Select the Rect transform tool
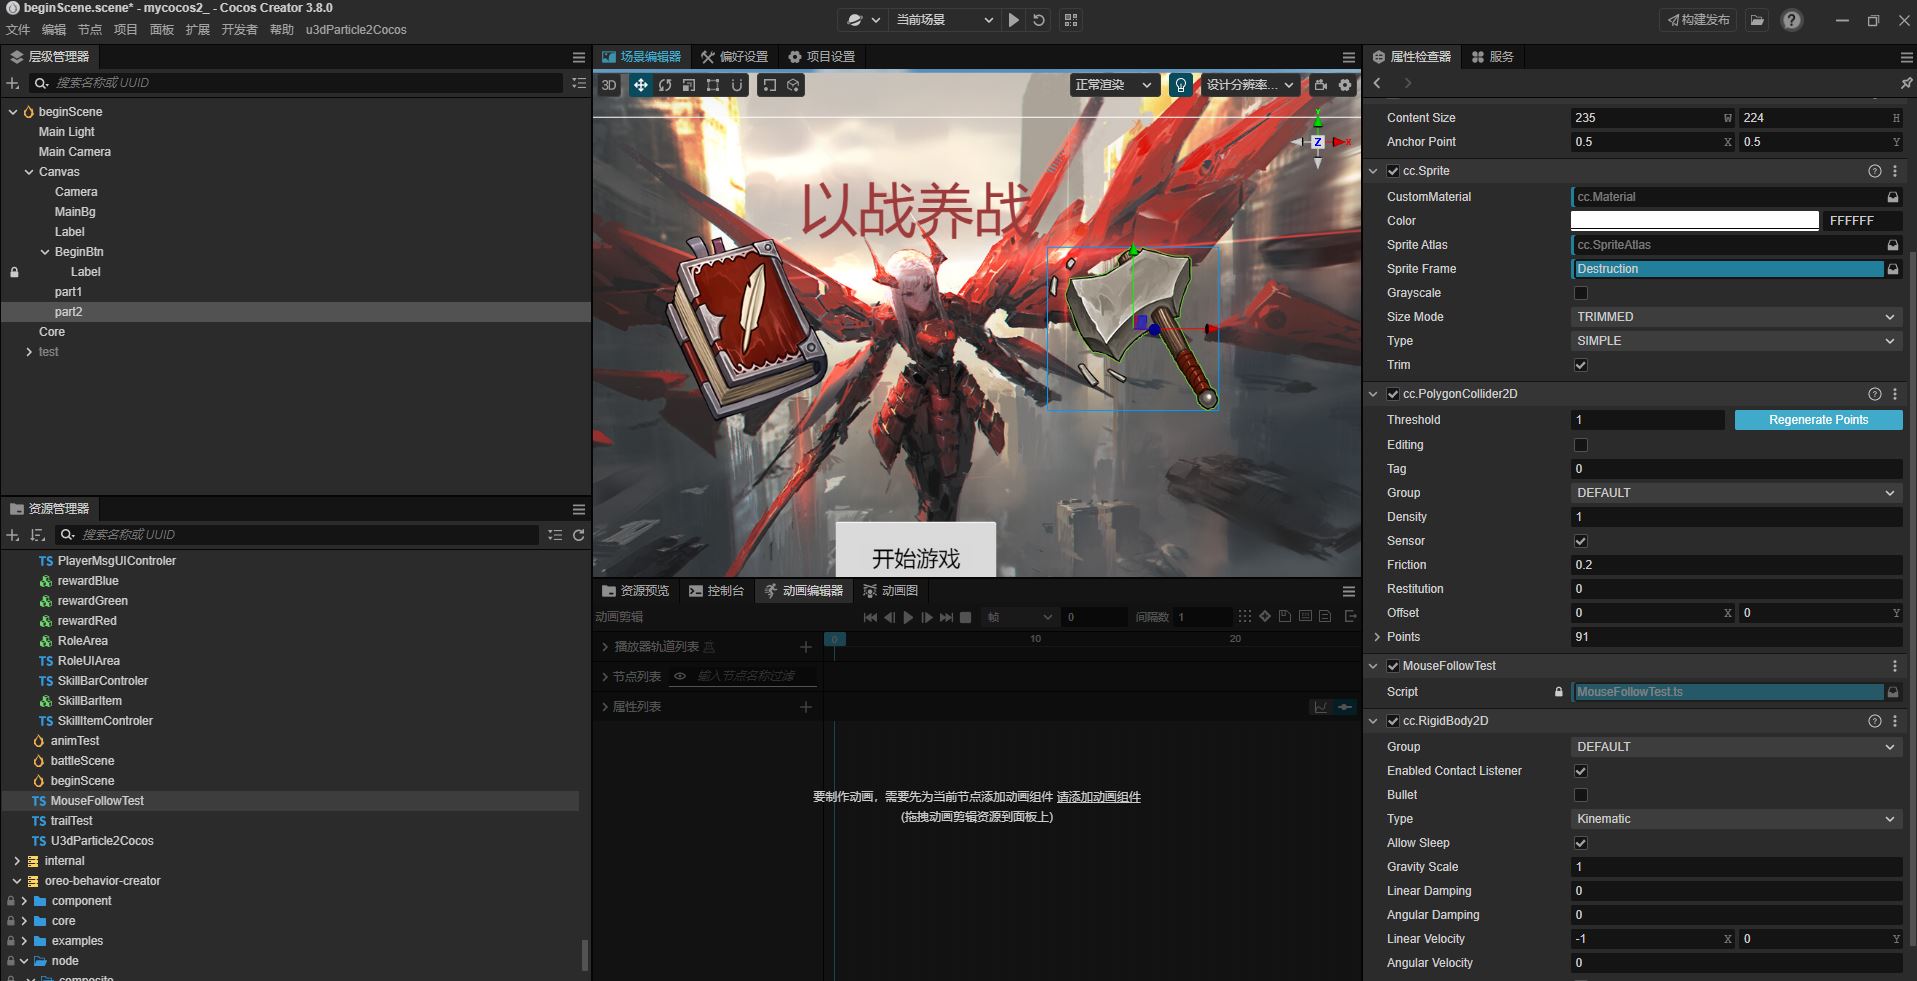The width and height of the screenshot is (1917, 981). pyautogui.click(x=713, y=85)
